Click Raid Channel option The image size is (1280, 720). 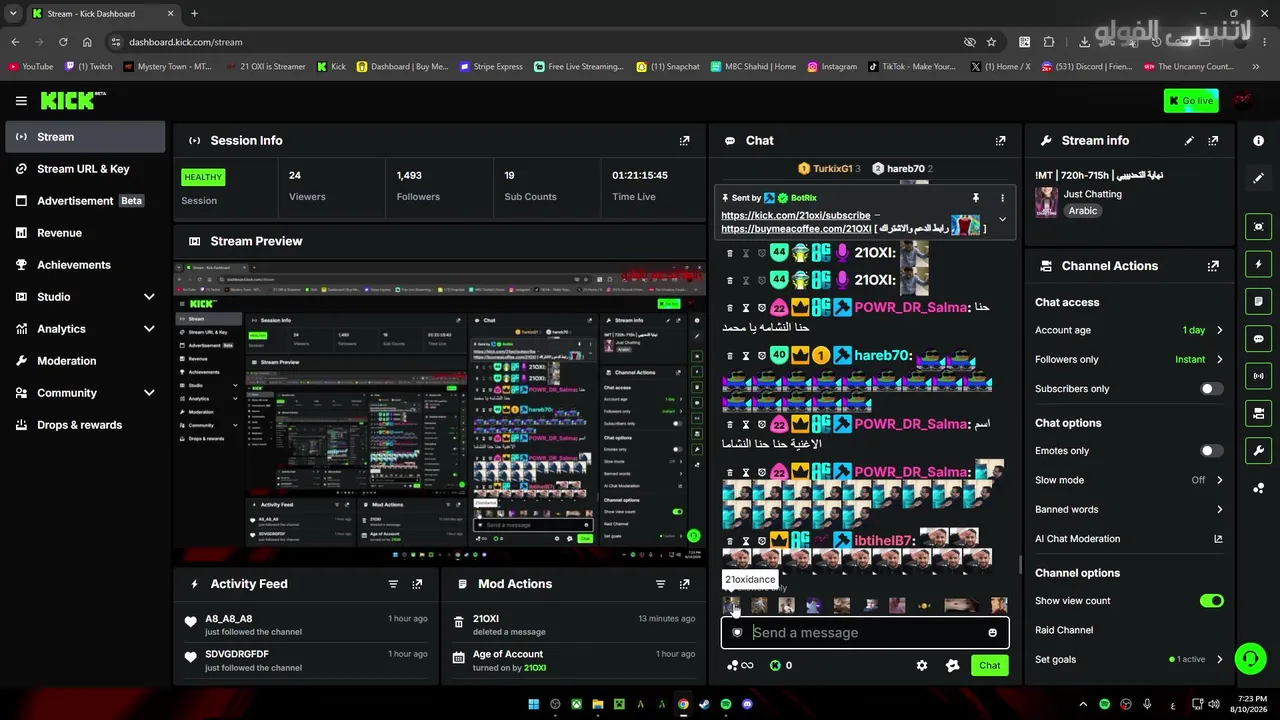tap(1064, 630)
